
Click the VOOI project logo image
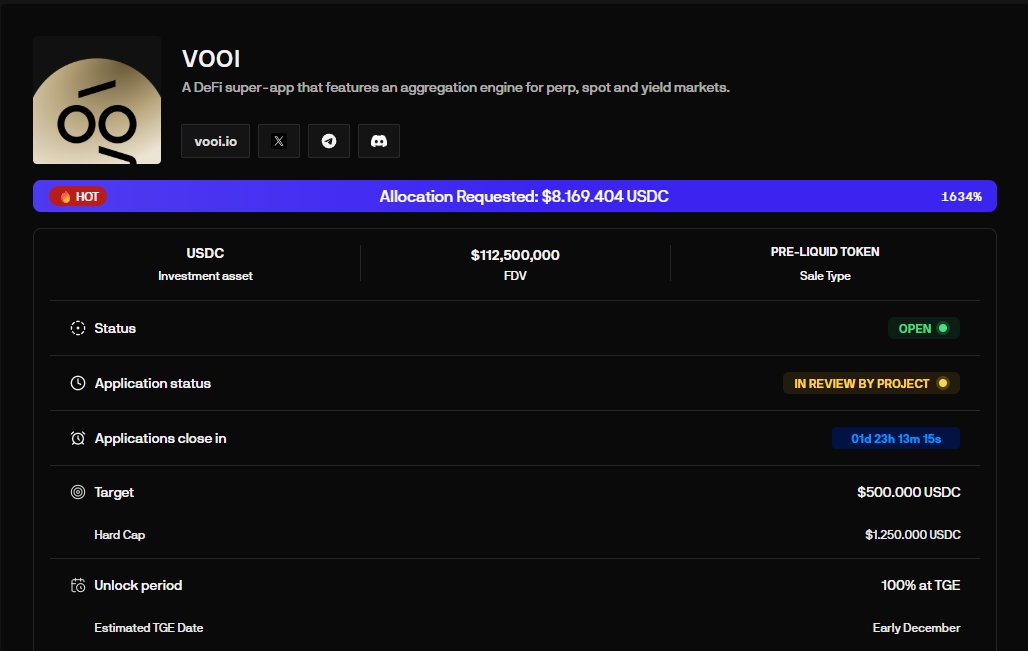(x=97, y=100)
